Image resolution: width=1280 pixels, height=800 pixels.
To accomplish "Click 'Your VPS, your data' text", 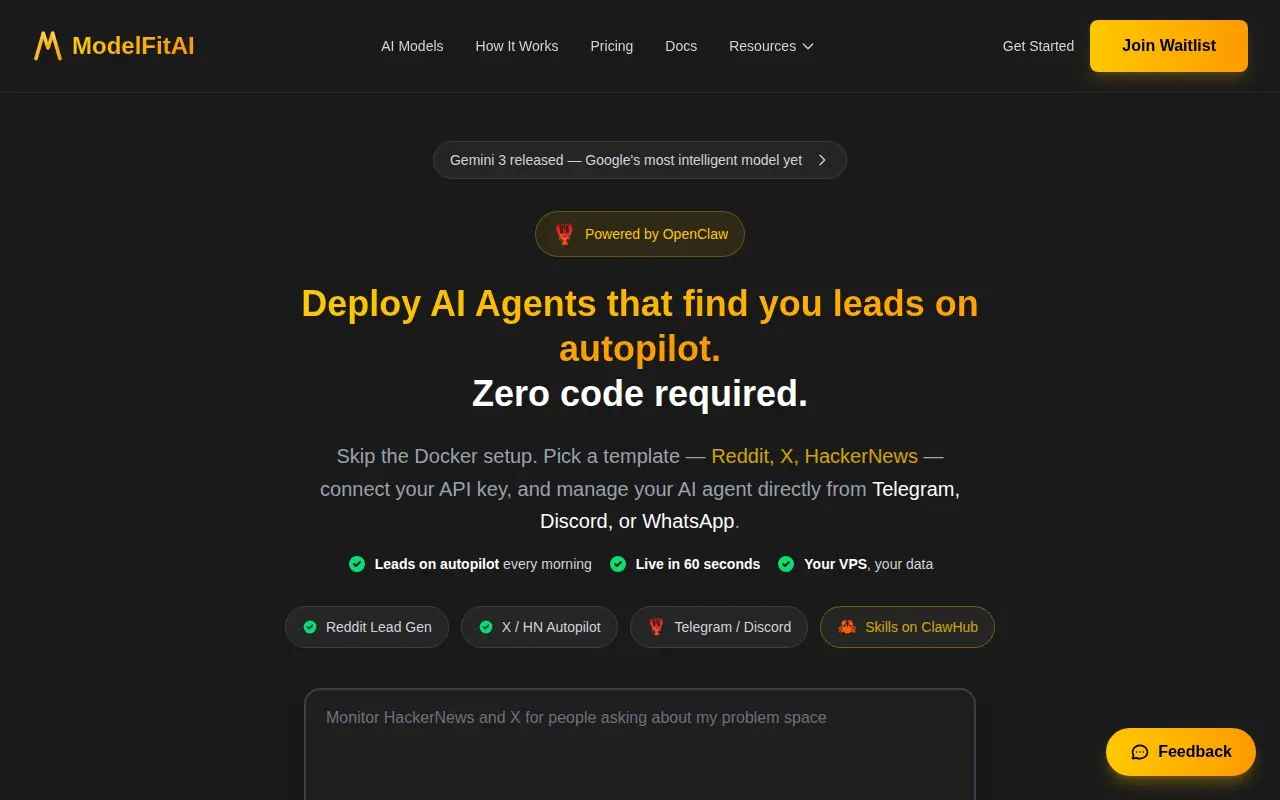I will click(x=869, y=564).
